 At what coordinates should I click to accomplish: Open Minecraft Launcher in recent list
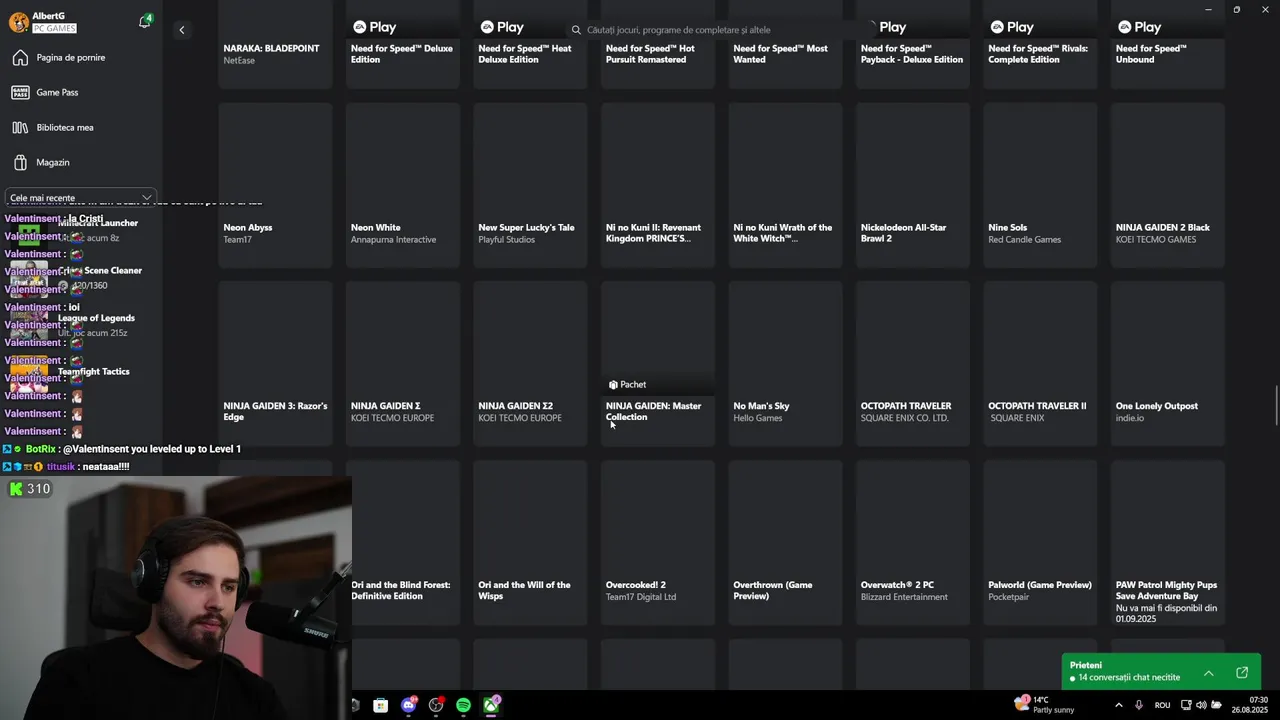(x=80, y=230)
